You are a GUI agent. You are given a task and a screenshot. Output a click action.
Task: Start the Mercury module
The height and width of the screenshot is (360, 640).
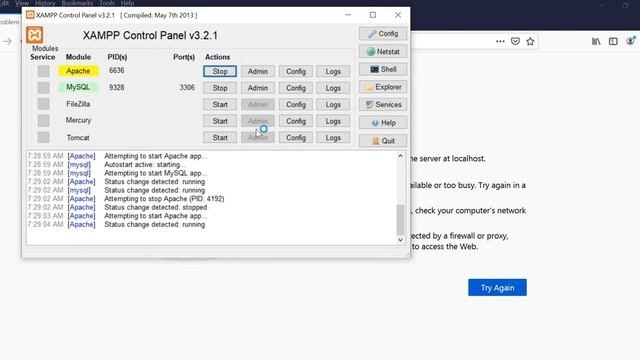click(220, 121)
